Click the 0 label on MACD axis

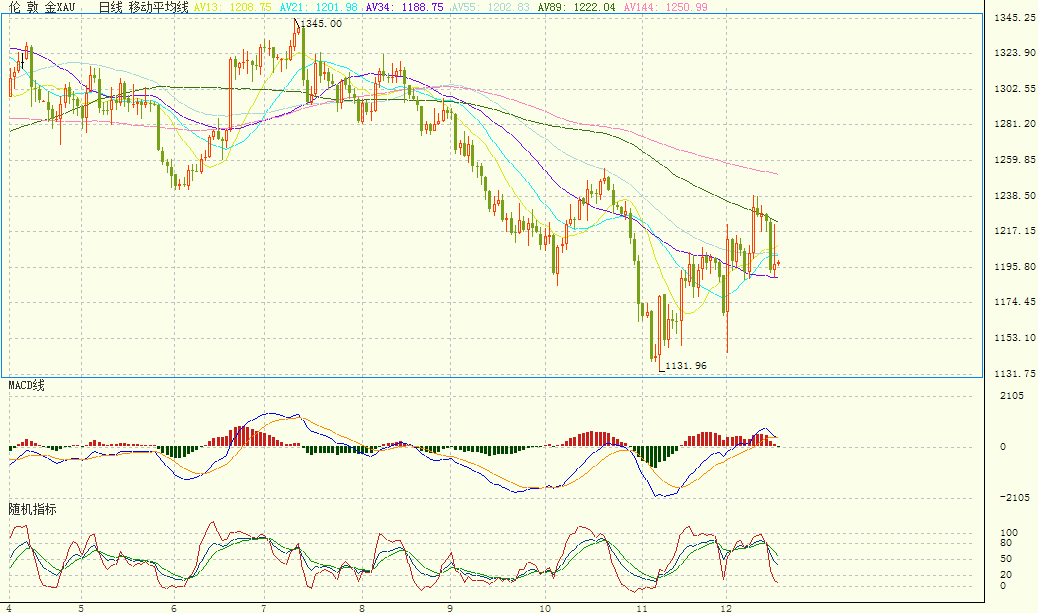tap(1003, 447)
